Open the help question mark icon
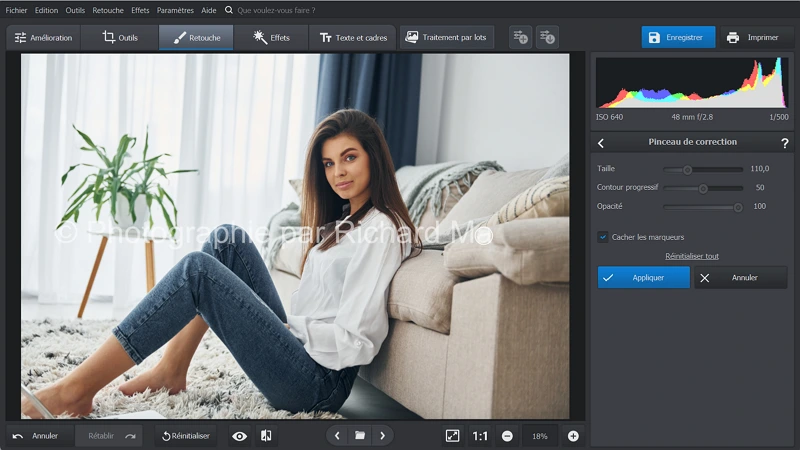The width and height of the screenshot is (800, 450). [784, 143]
